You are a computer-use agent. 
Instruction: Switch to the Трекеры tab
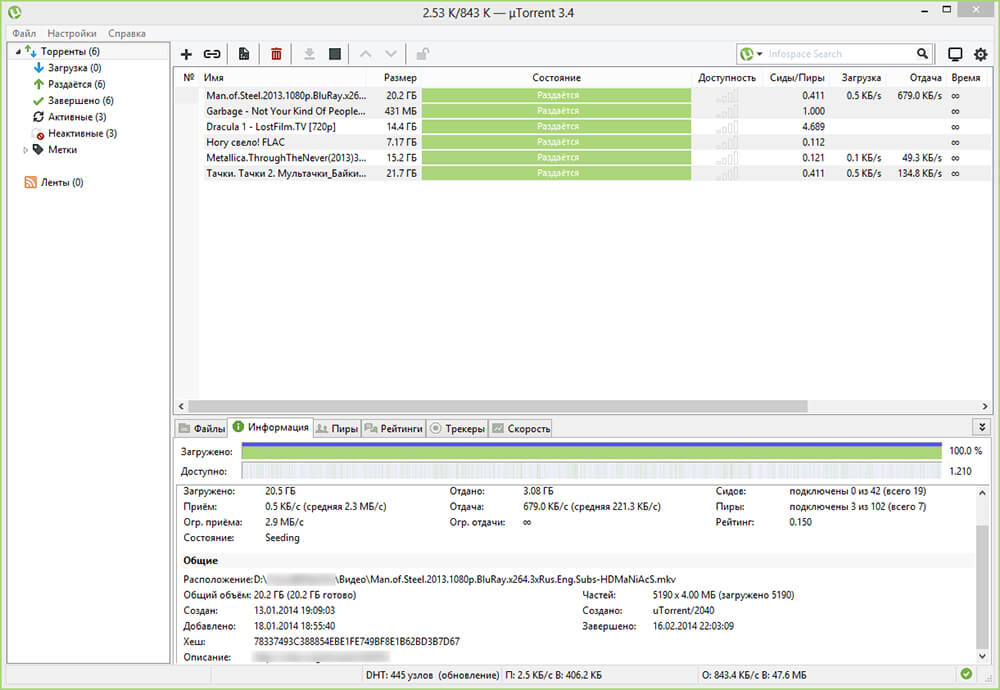click(458, 428)
